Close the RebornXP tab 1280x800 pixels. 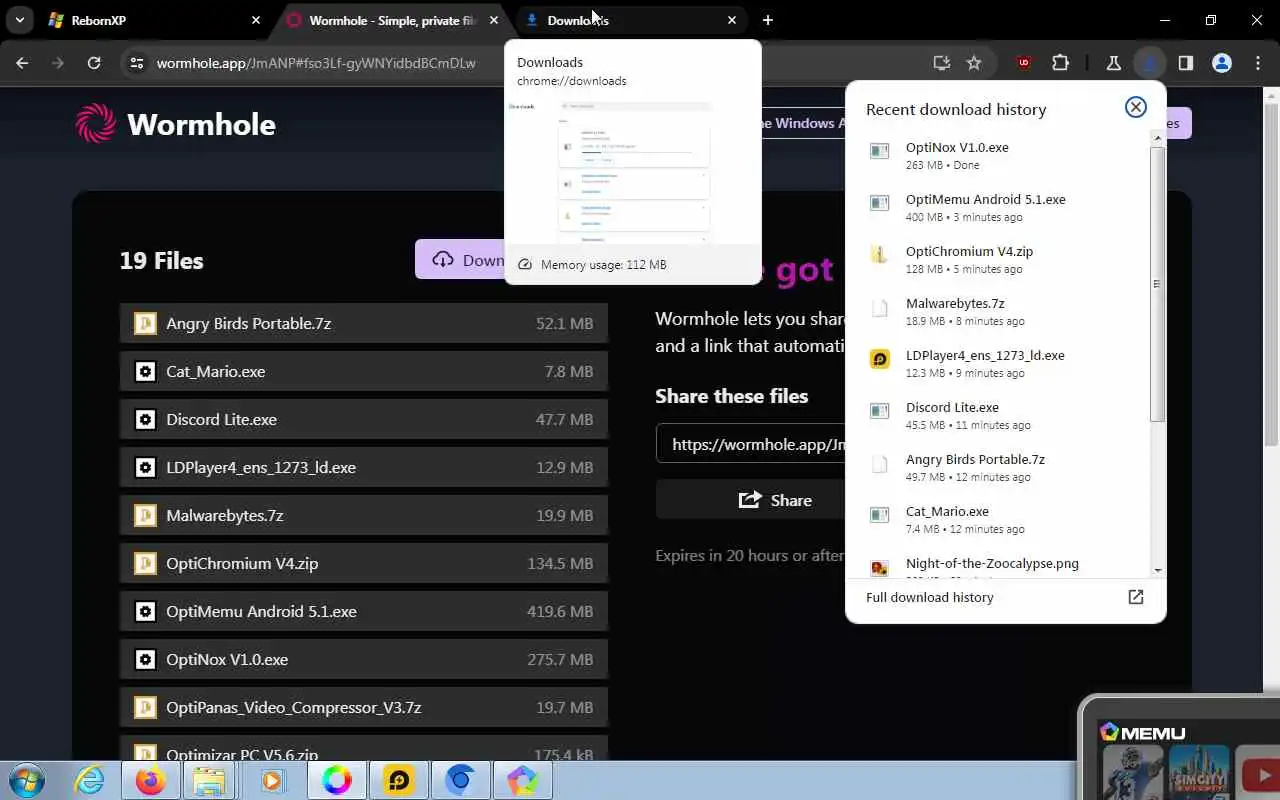pos(256,20)
